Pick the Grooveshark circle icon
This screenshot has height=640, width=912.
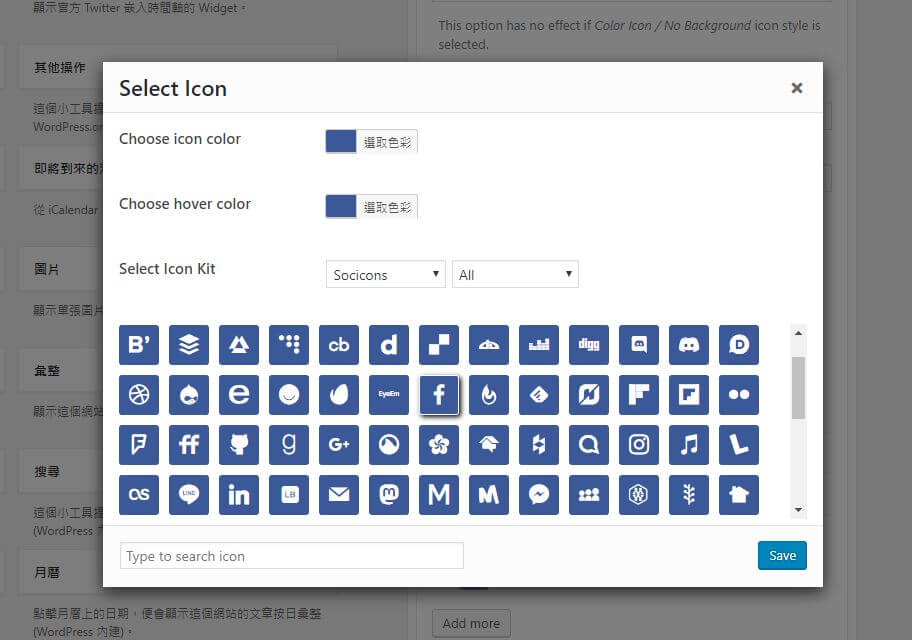click(389, 445)
